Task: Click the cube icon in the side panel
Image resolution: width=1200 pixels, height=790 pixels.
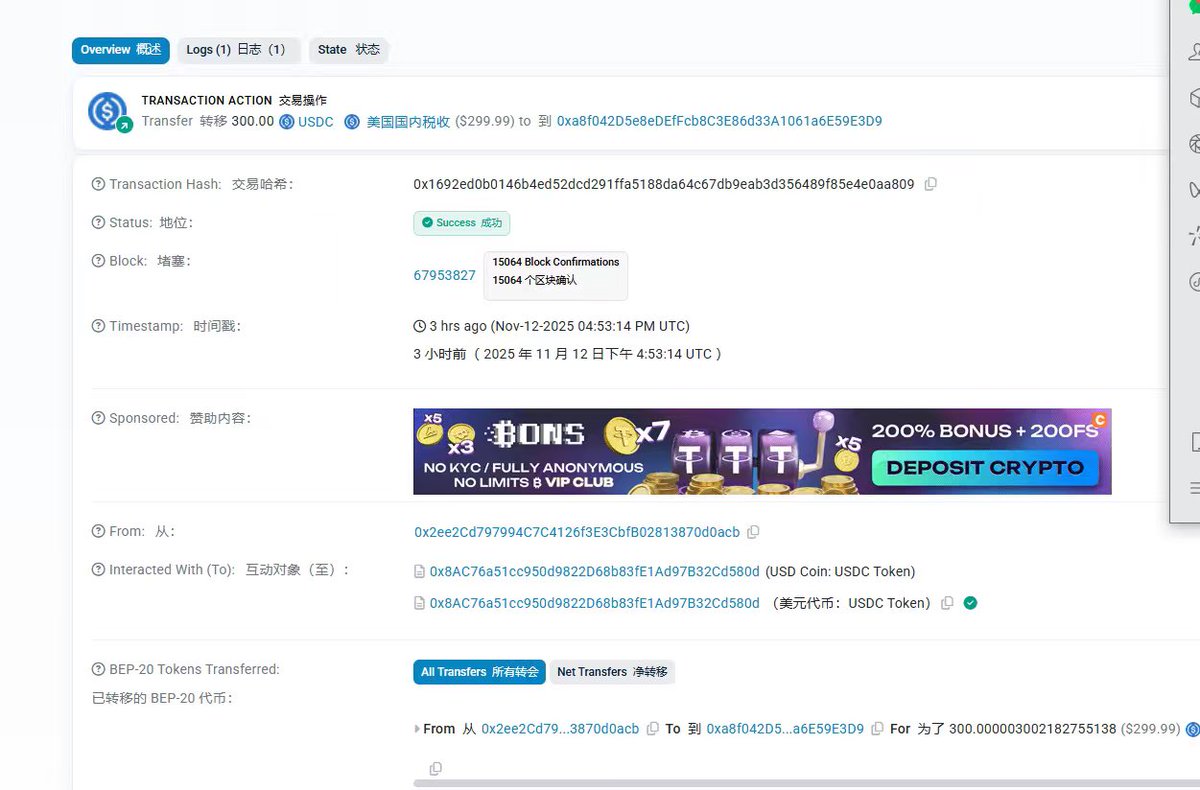Action: pos(1194,98)
